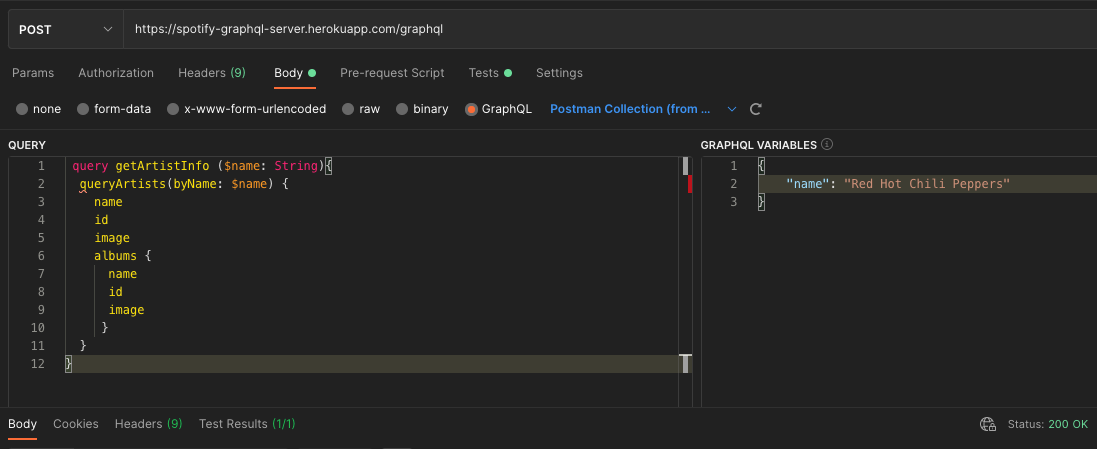Switch to the Params tab
1097x449 pixels.
coord(33,73)
